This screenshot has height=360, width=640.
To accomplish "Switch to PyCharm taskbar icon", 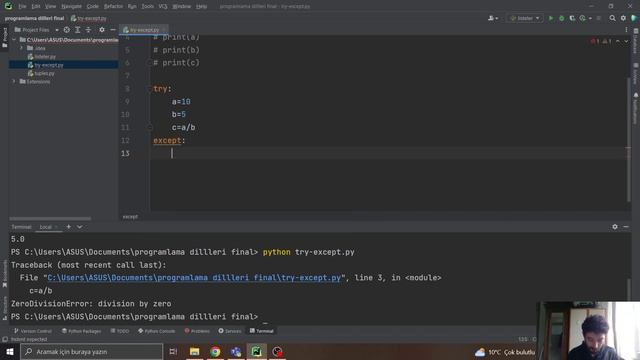I will (256, 351).
